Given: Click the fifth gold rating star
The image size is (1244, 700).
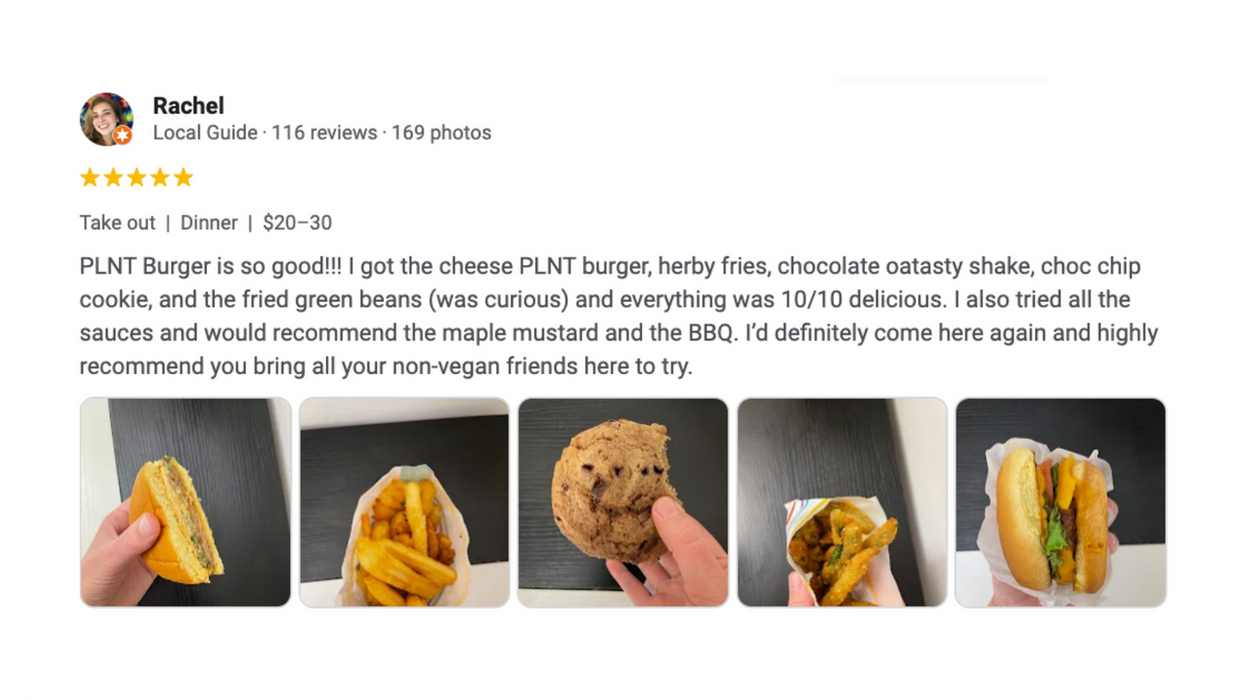Looking at the screenshot, I should coord(183,178).
